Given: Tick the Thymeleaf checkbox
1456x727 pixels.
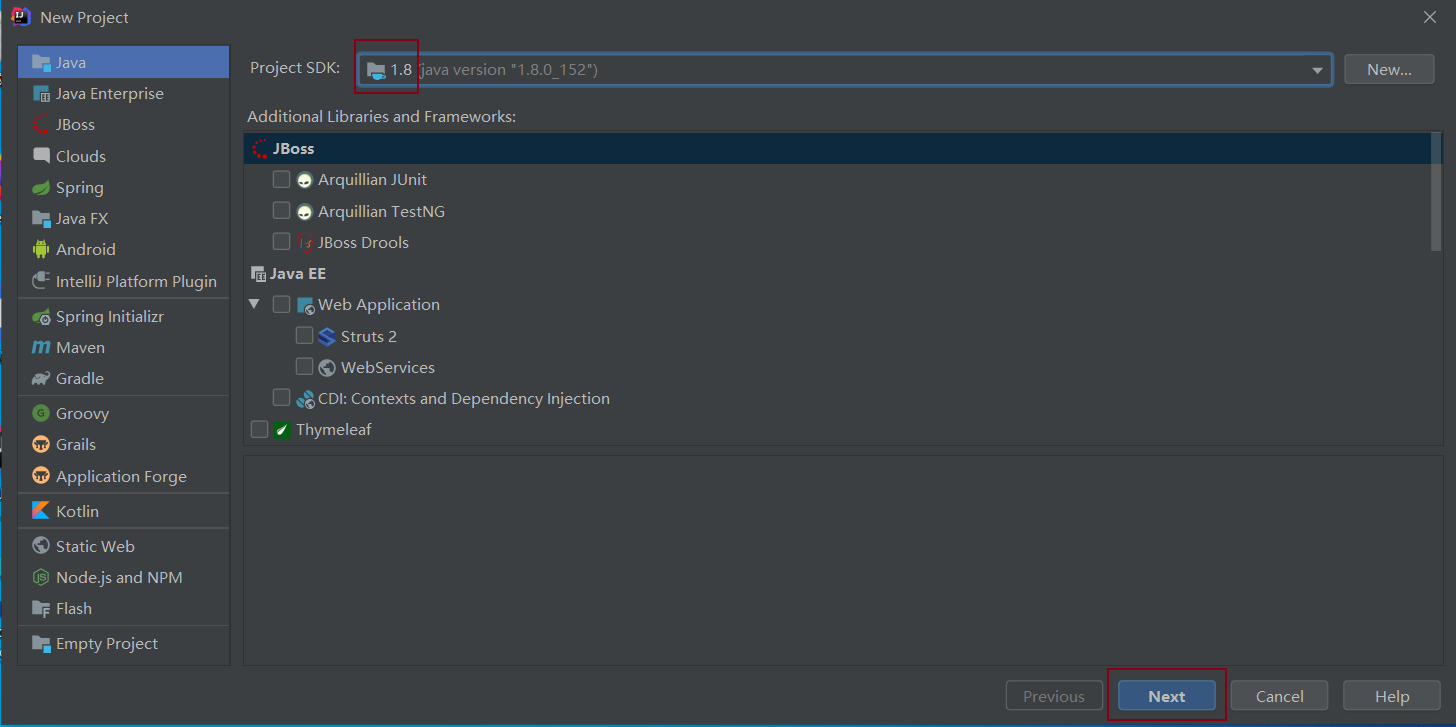Looking at the screenshot, I should [260, 430].
